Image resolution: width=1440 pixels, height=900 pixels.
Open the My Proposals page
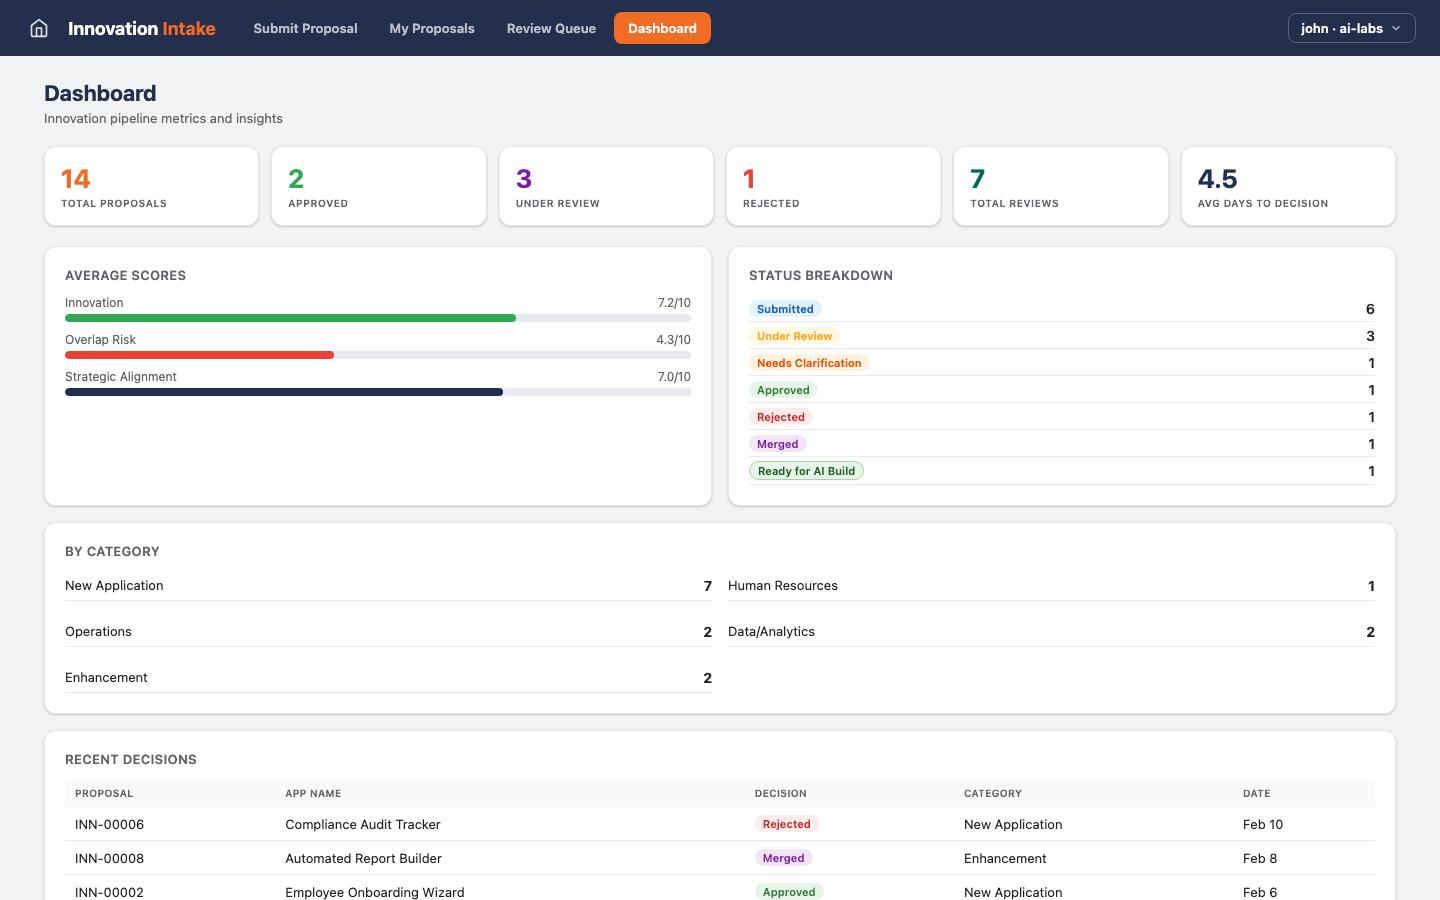point(431,28)
